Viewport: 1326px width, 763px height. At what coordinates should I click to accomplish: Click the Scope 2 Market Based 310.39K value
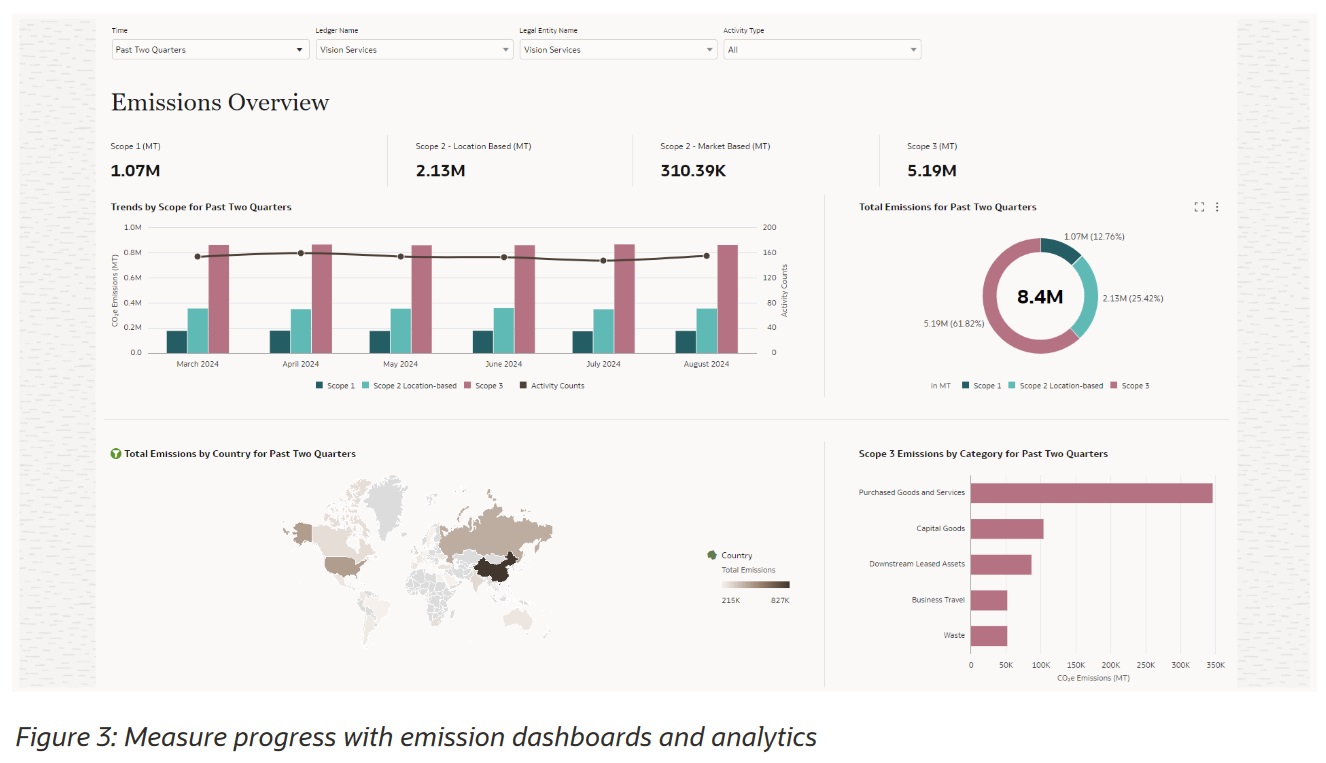(x=693, y=171)
